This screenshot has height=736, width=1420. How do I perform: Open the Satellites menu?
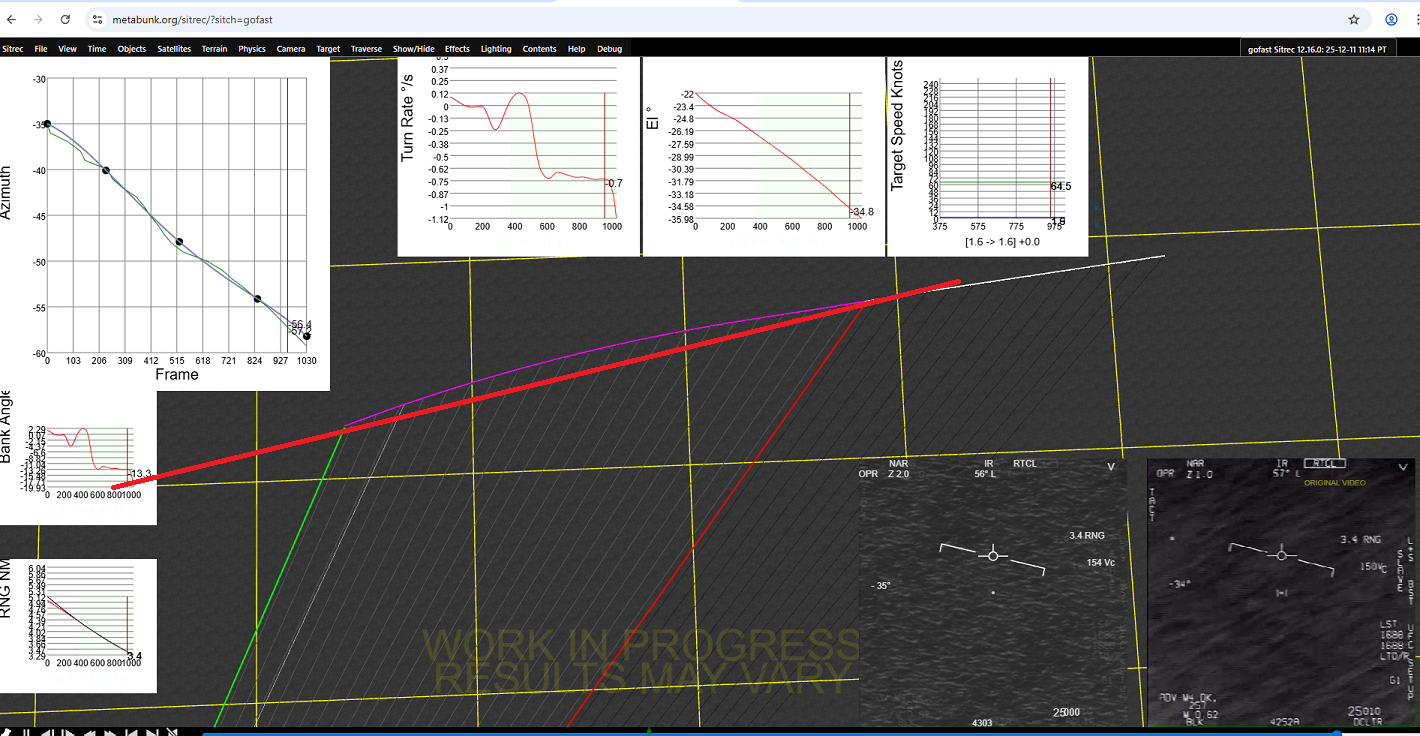174,49
